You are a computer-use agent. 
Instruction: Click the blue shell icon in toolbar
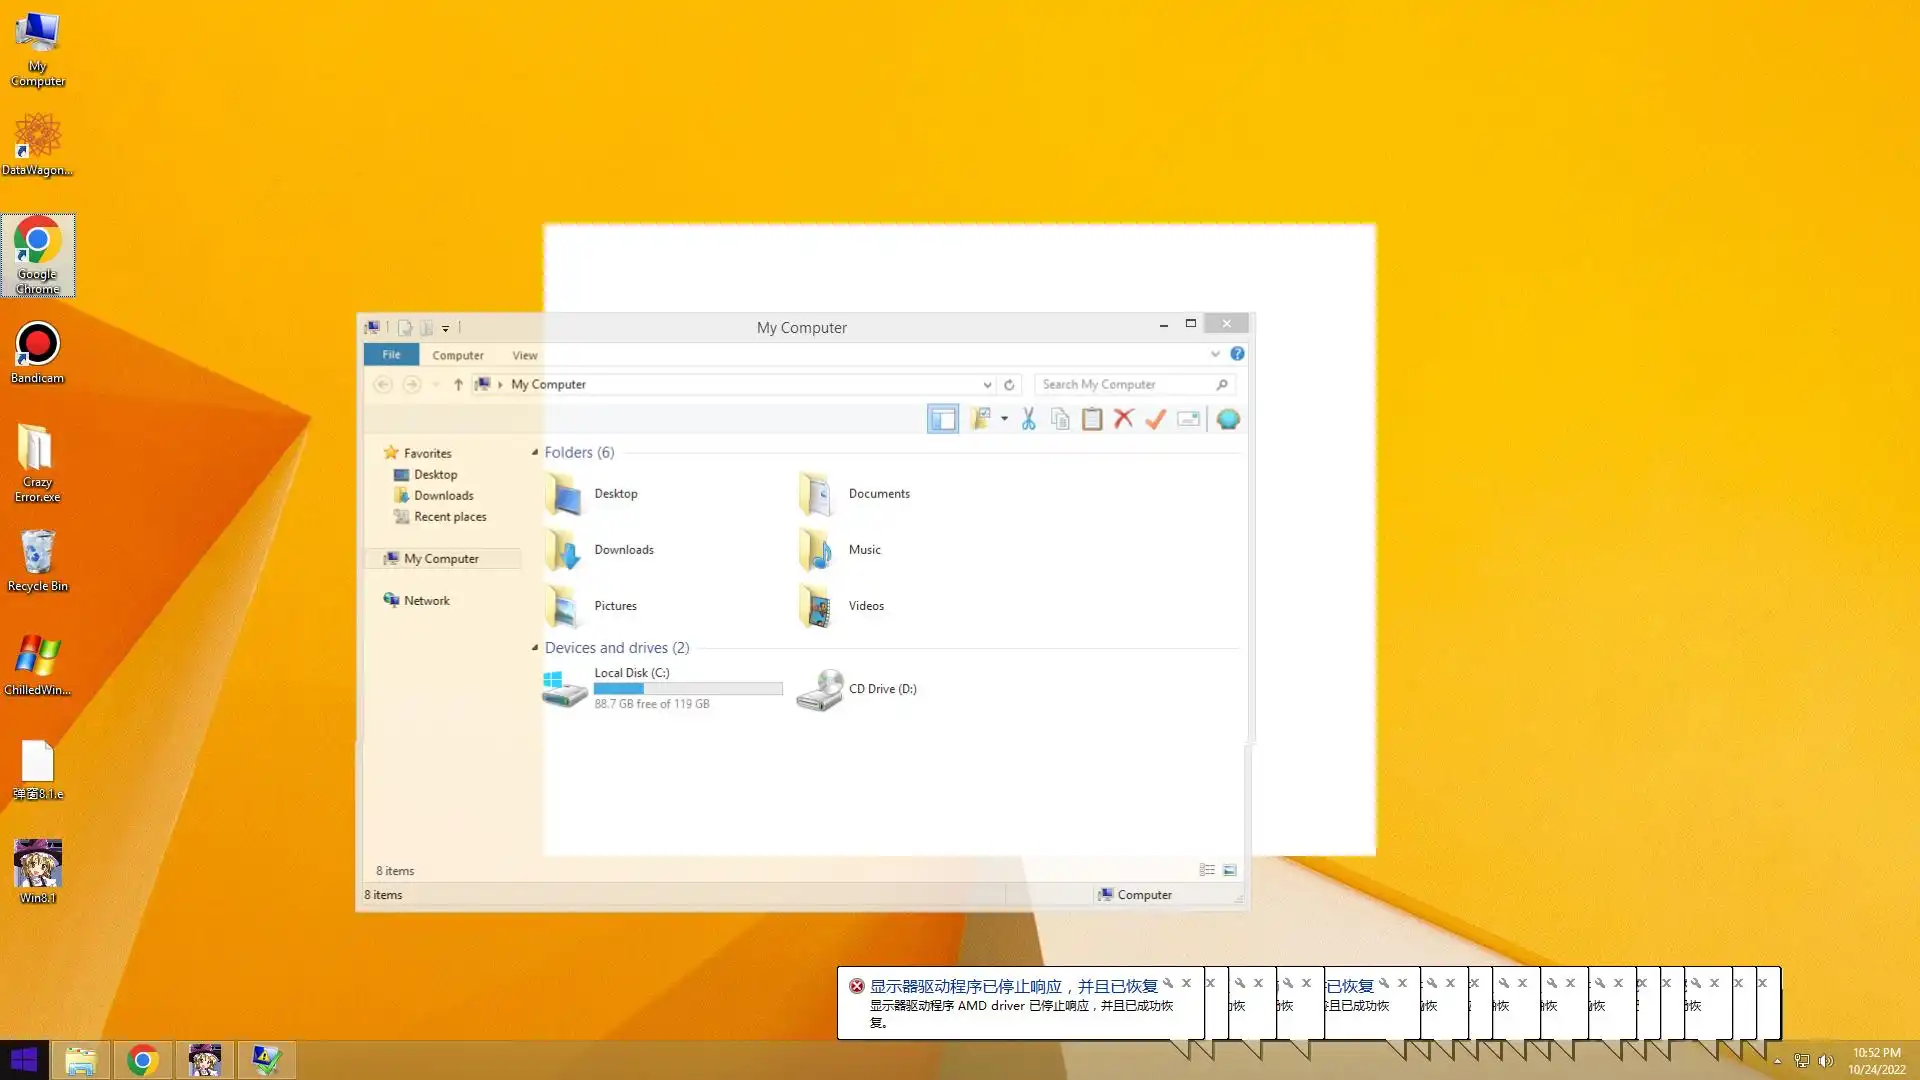coord(1228,419)
